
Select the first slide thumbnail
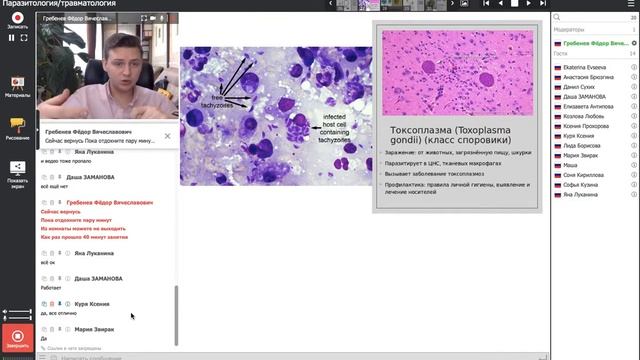[x=347, y=5]
